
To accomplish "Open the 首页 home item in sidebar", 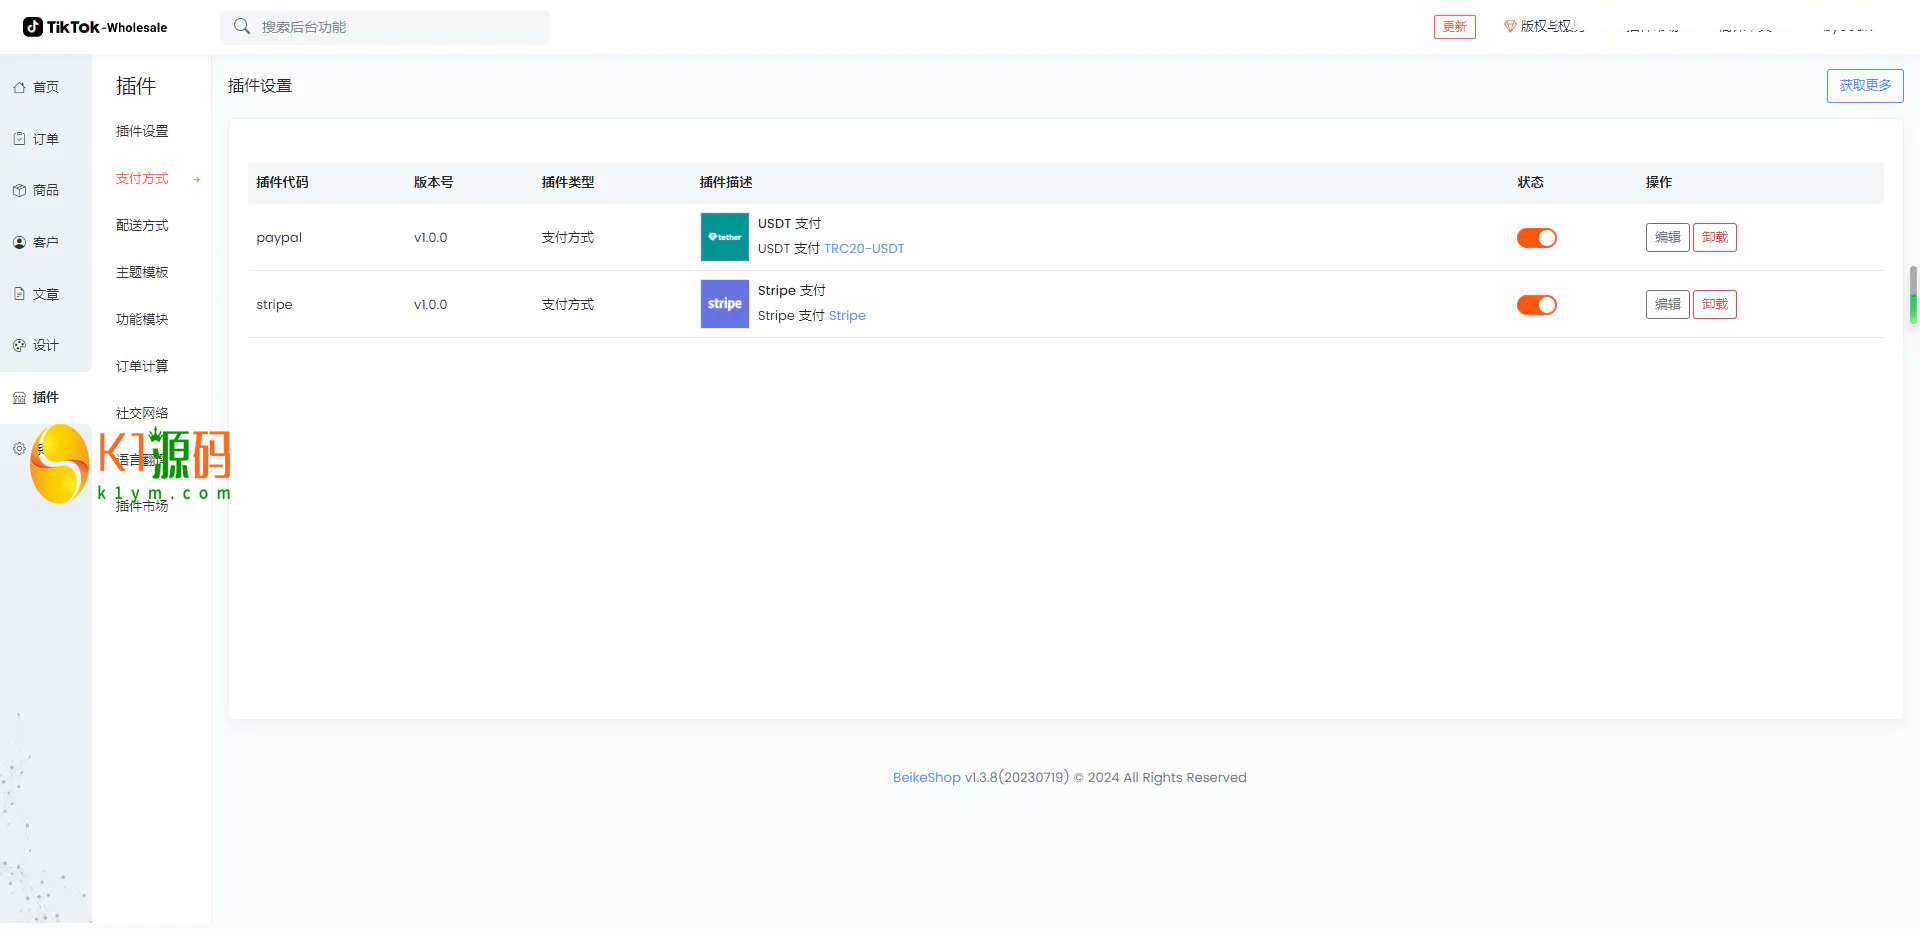I will (37, 87).
